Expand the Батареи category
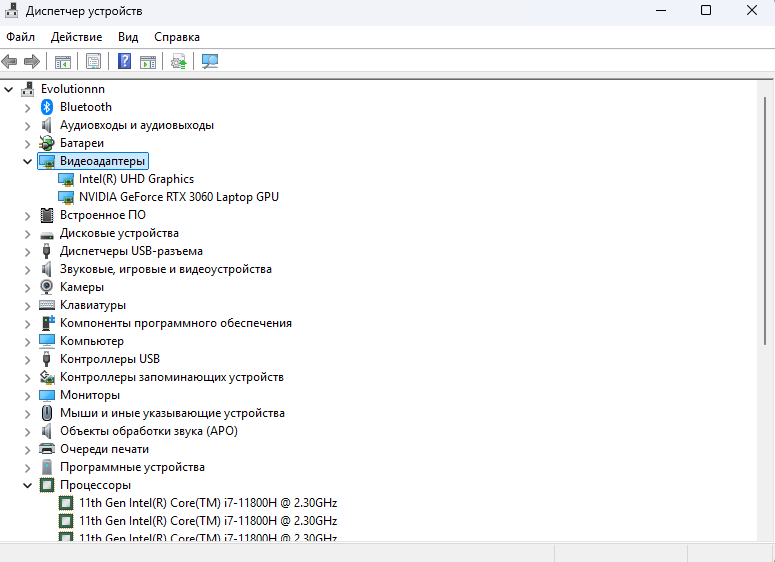This screenshot has height=562, width=775. click(x=27, y=143)
